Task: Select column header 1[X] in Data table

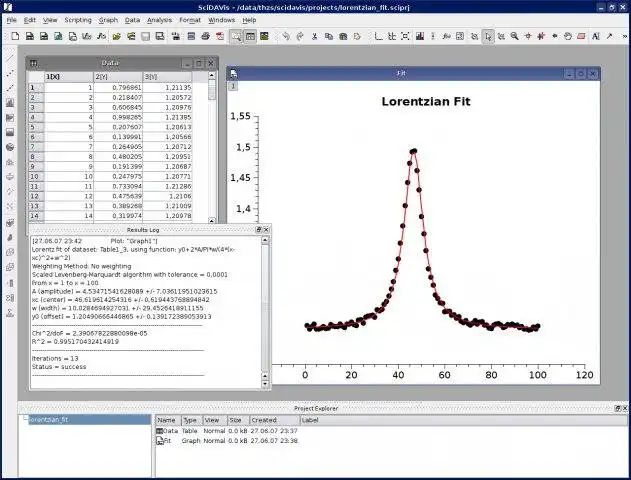Action: 69,77
